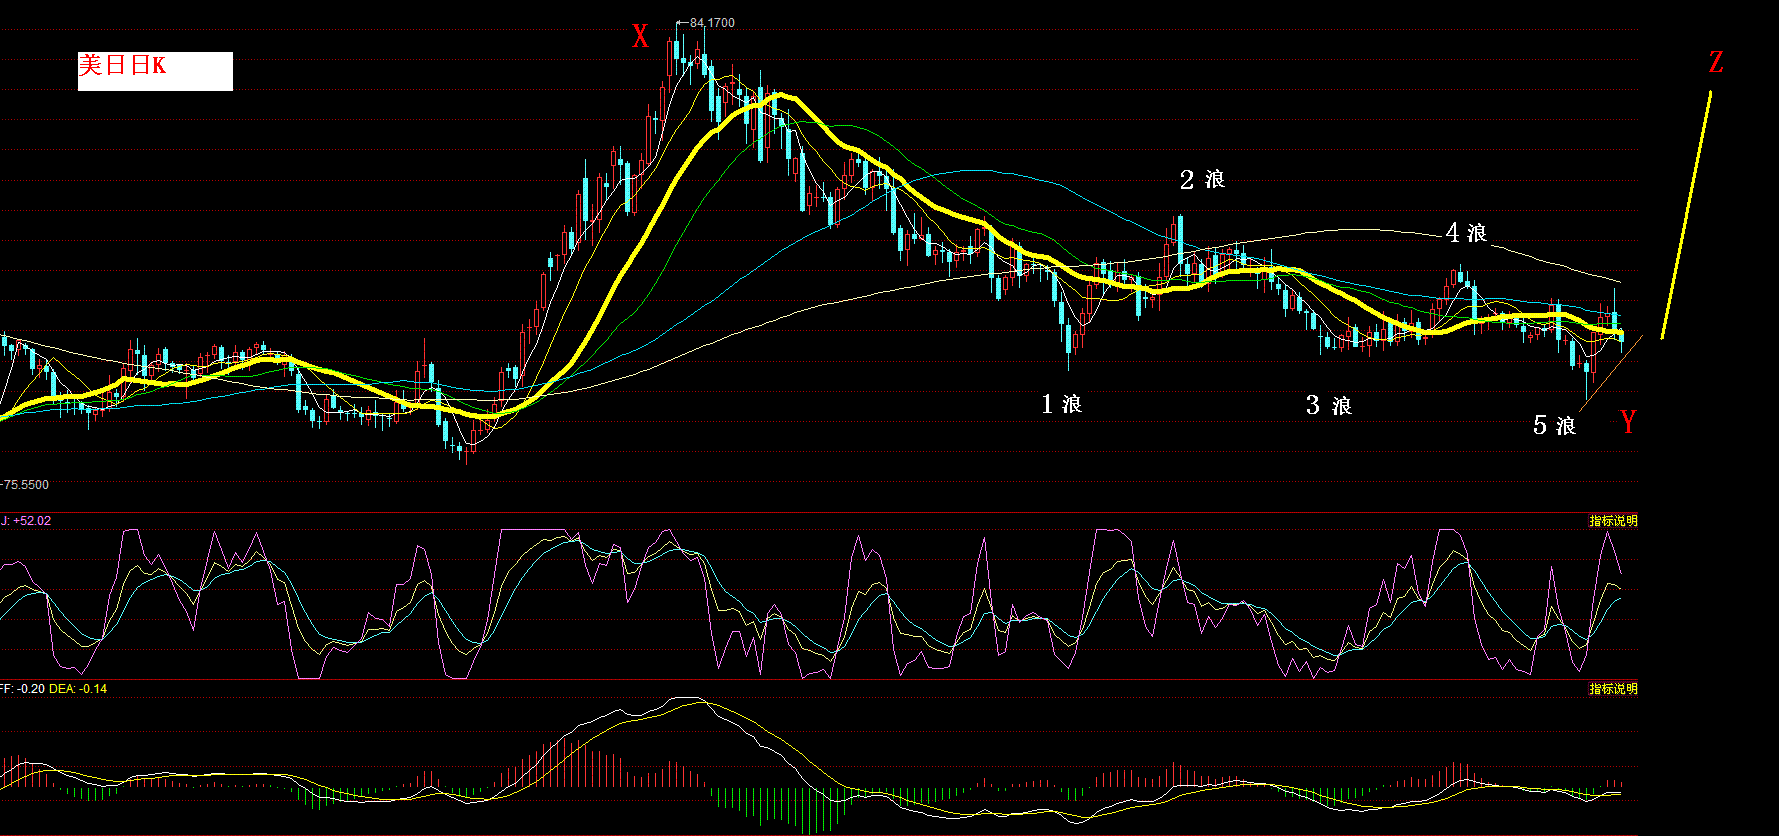This screenshot has height=836, width=1779.
Task: Select the DEA: -0.14 indicator value
Action: pos(78,689)
